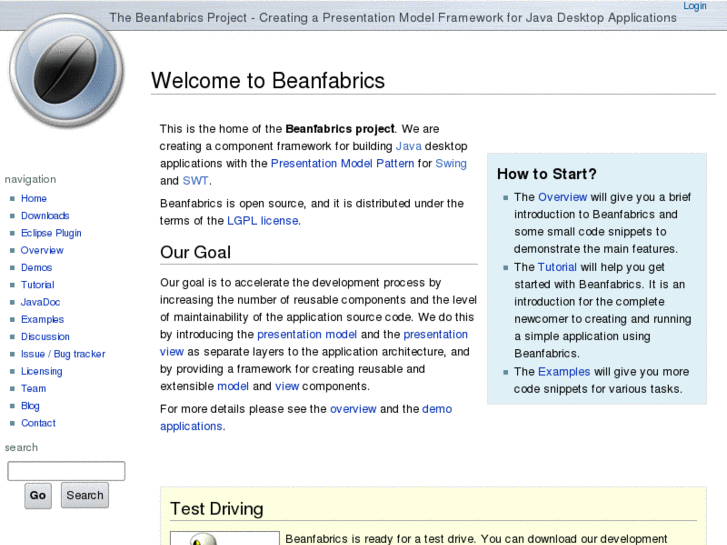Open the Downloads navigation link

tap(45, 216)
